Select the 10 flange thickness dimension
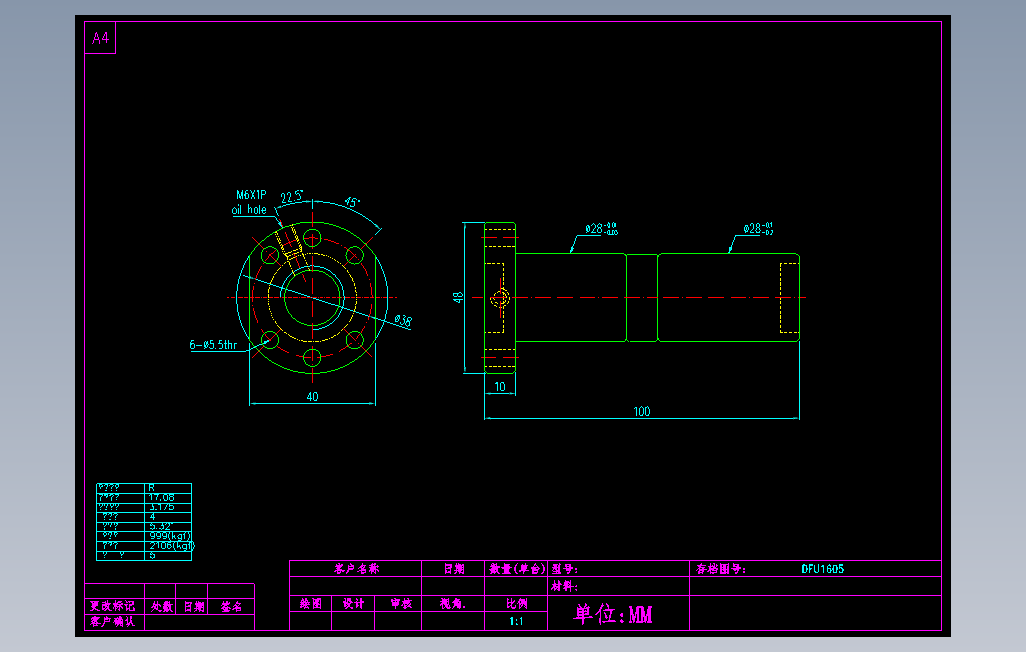 tap(500, 386)
